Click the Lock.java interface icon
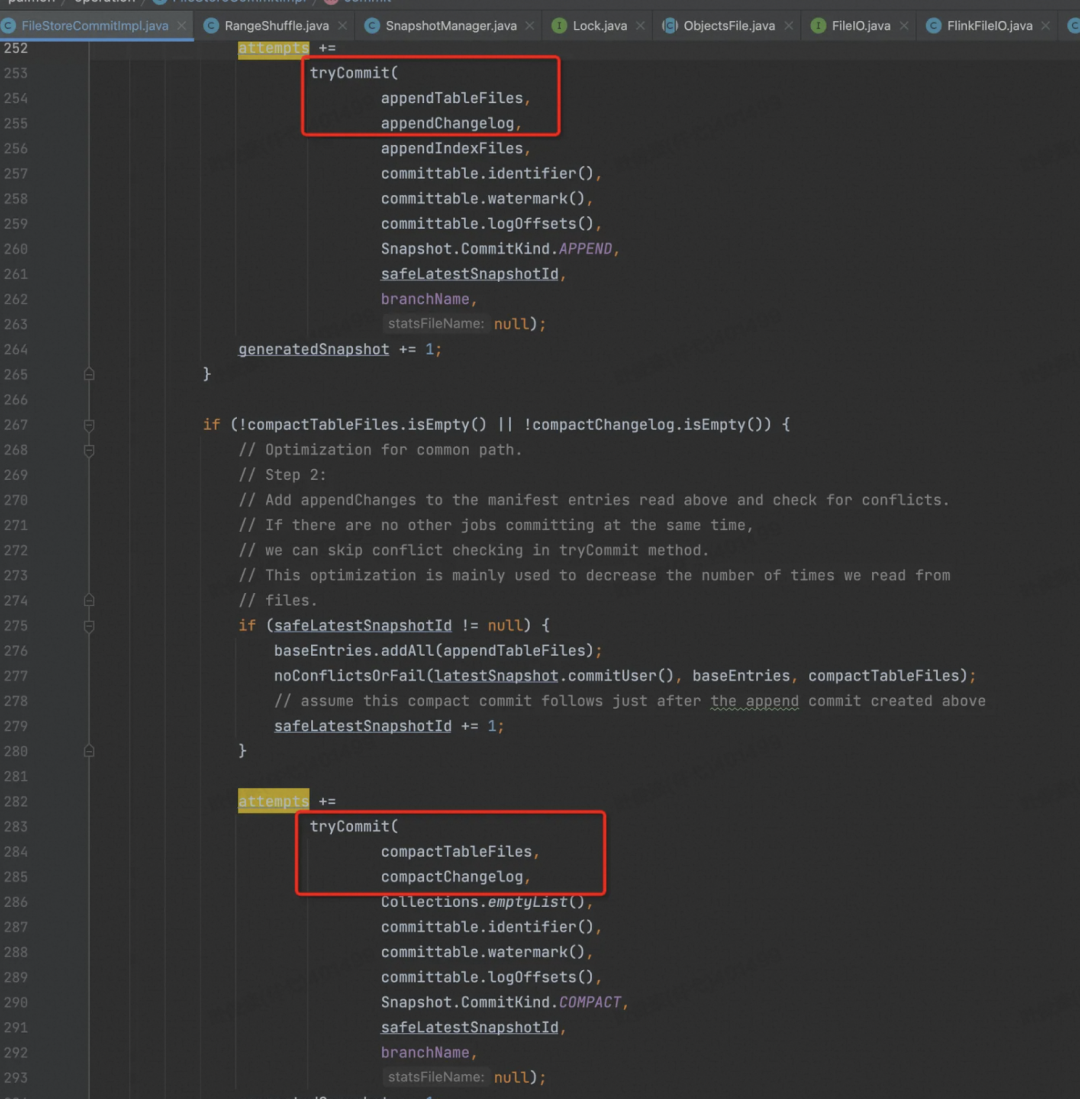Screen dimensions: 1080x1099 click(559, 26)
